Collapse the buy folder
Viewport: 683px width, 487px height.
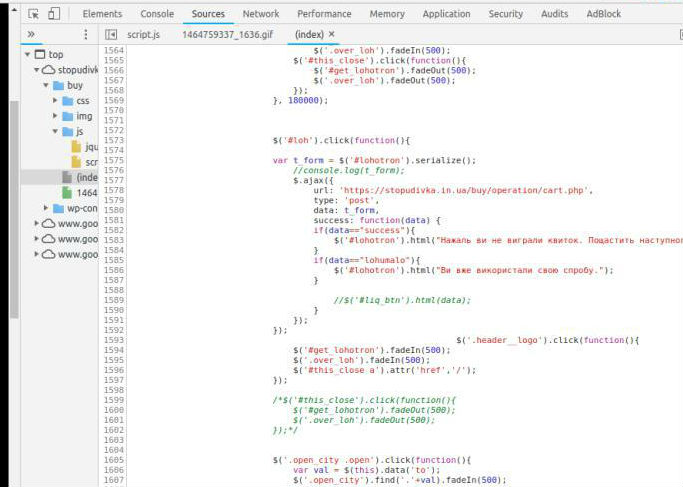[46, 85]
